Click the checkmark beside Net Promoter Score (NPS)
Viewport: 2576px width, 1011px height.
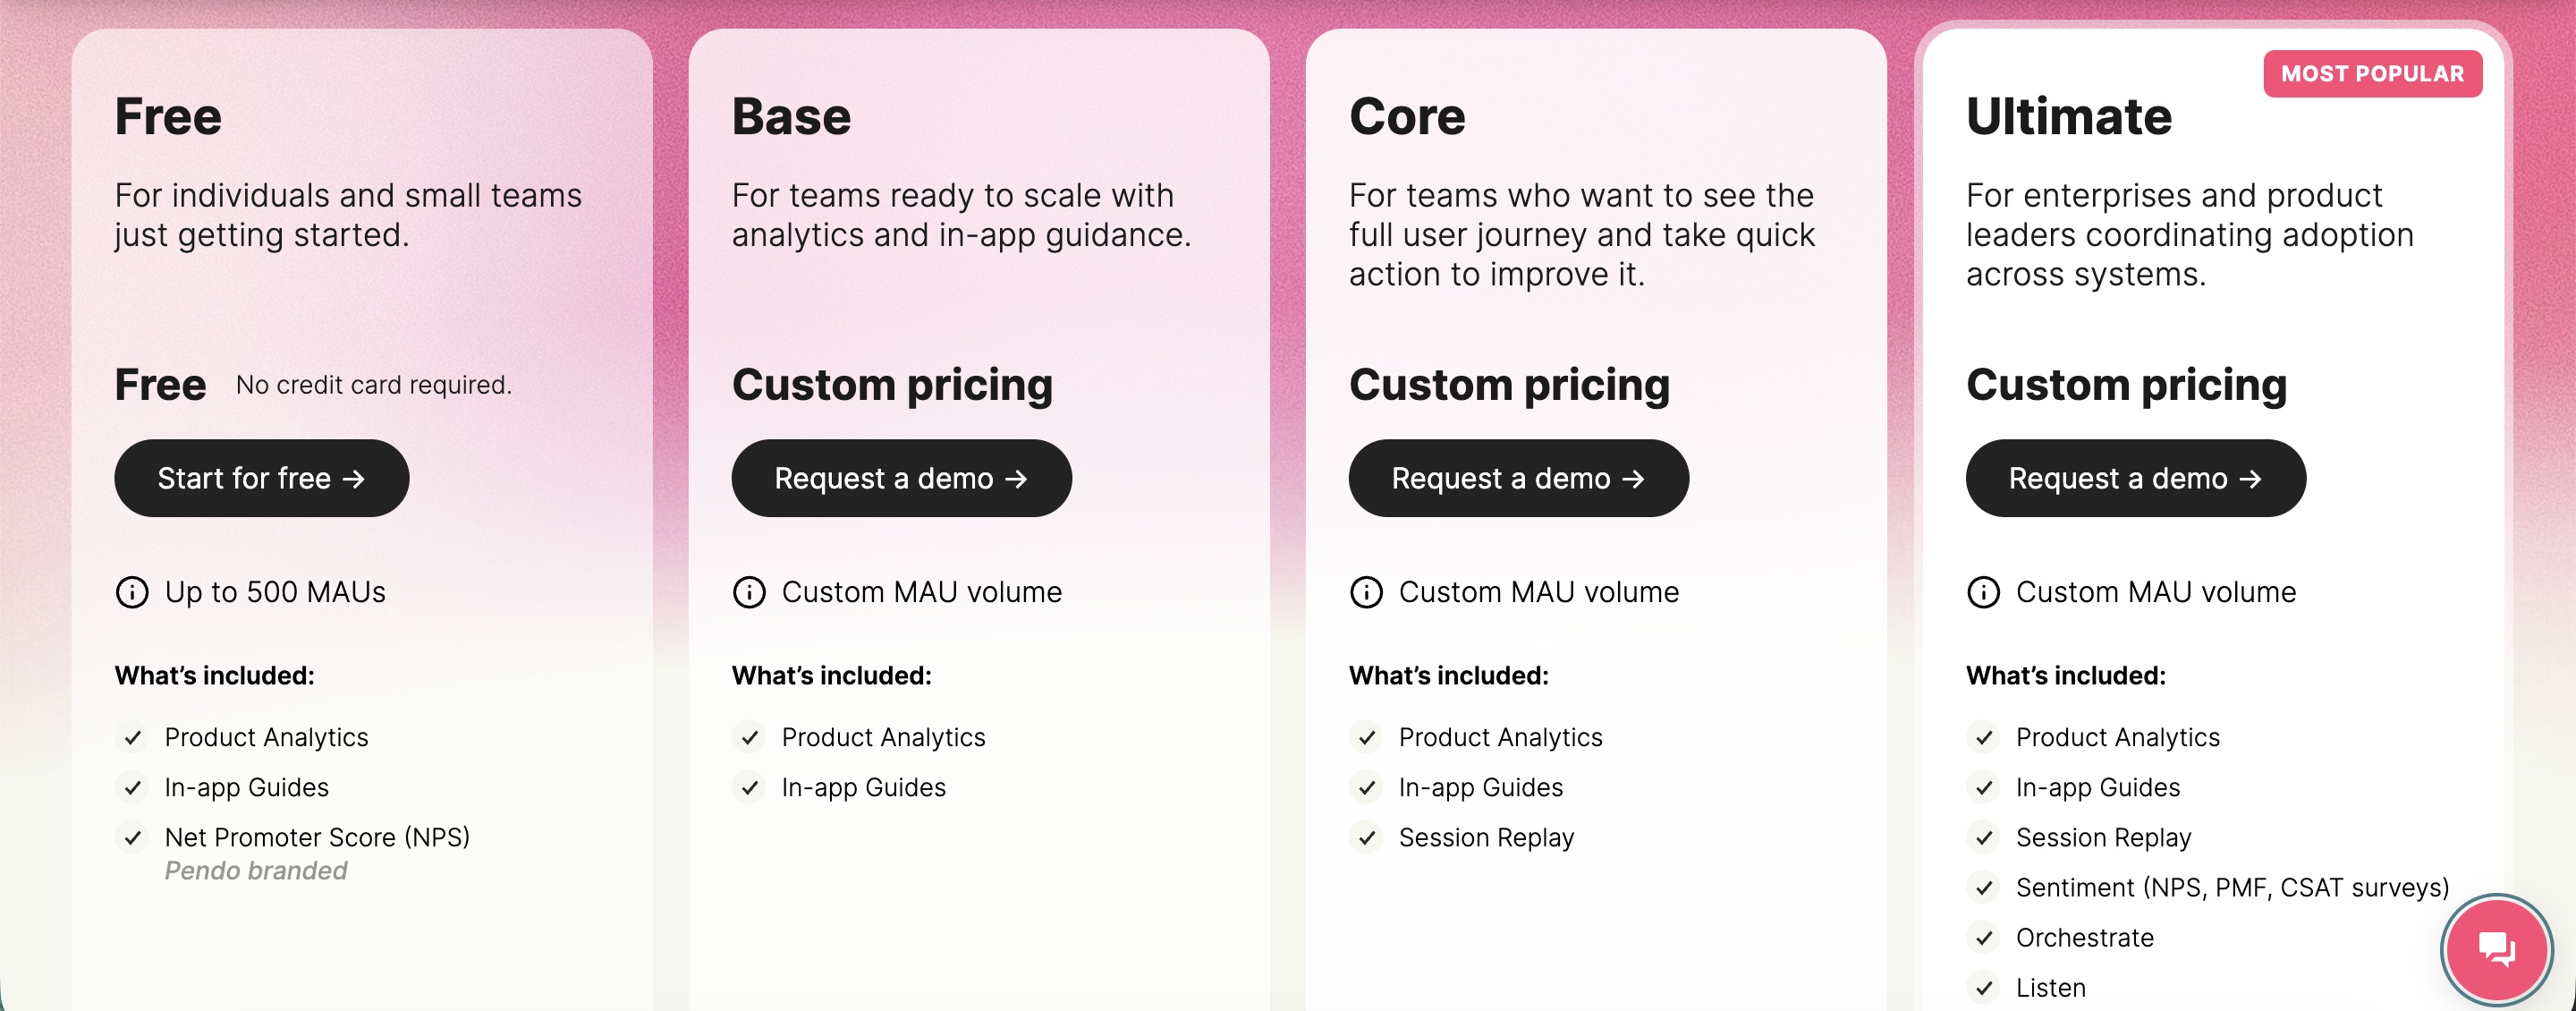[x=133, y=838]
